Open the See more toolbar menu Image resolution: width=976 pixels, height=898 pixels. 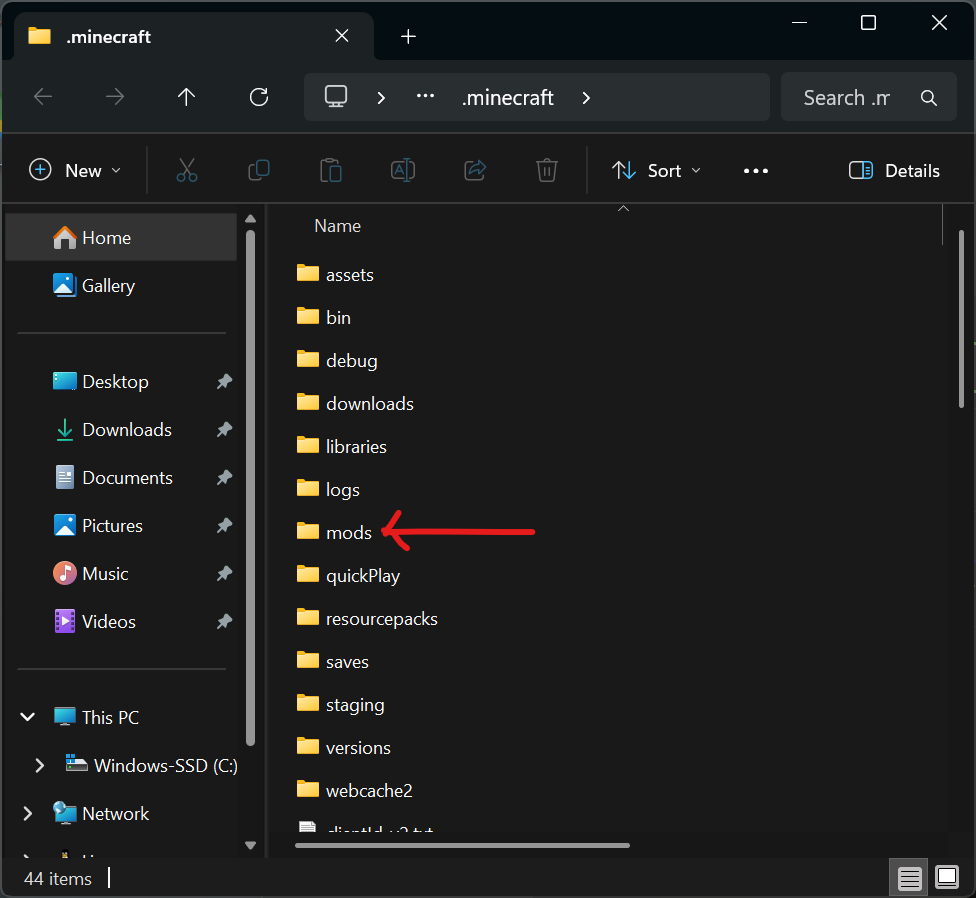click(x=755, y=170)
